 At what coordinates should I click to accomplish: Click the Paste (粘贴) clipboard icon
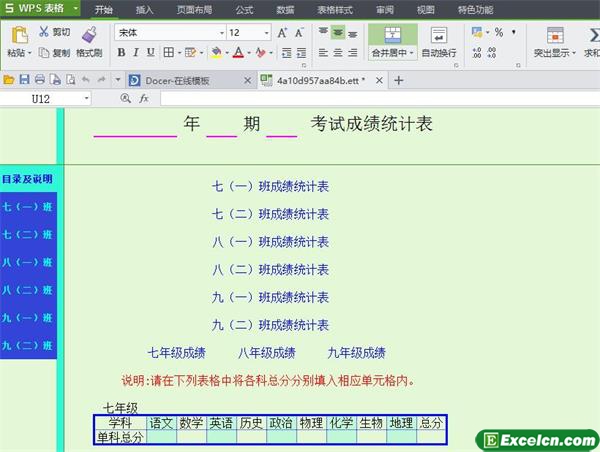click(x=19, y=35)
